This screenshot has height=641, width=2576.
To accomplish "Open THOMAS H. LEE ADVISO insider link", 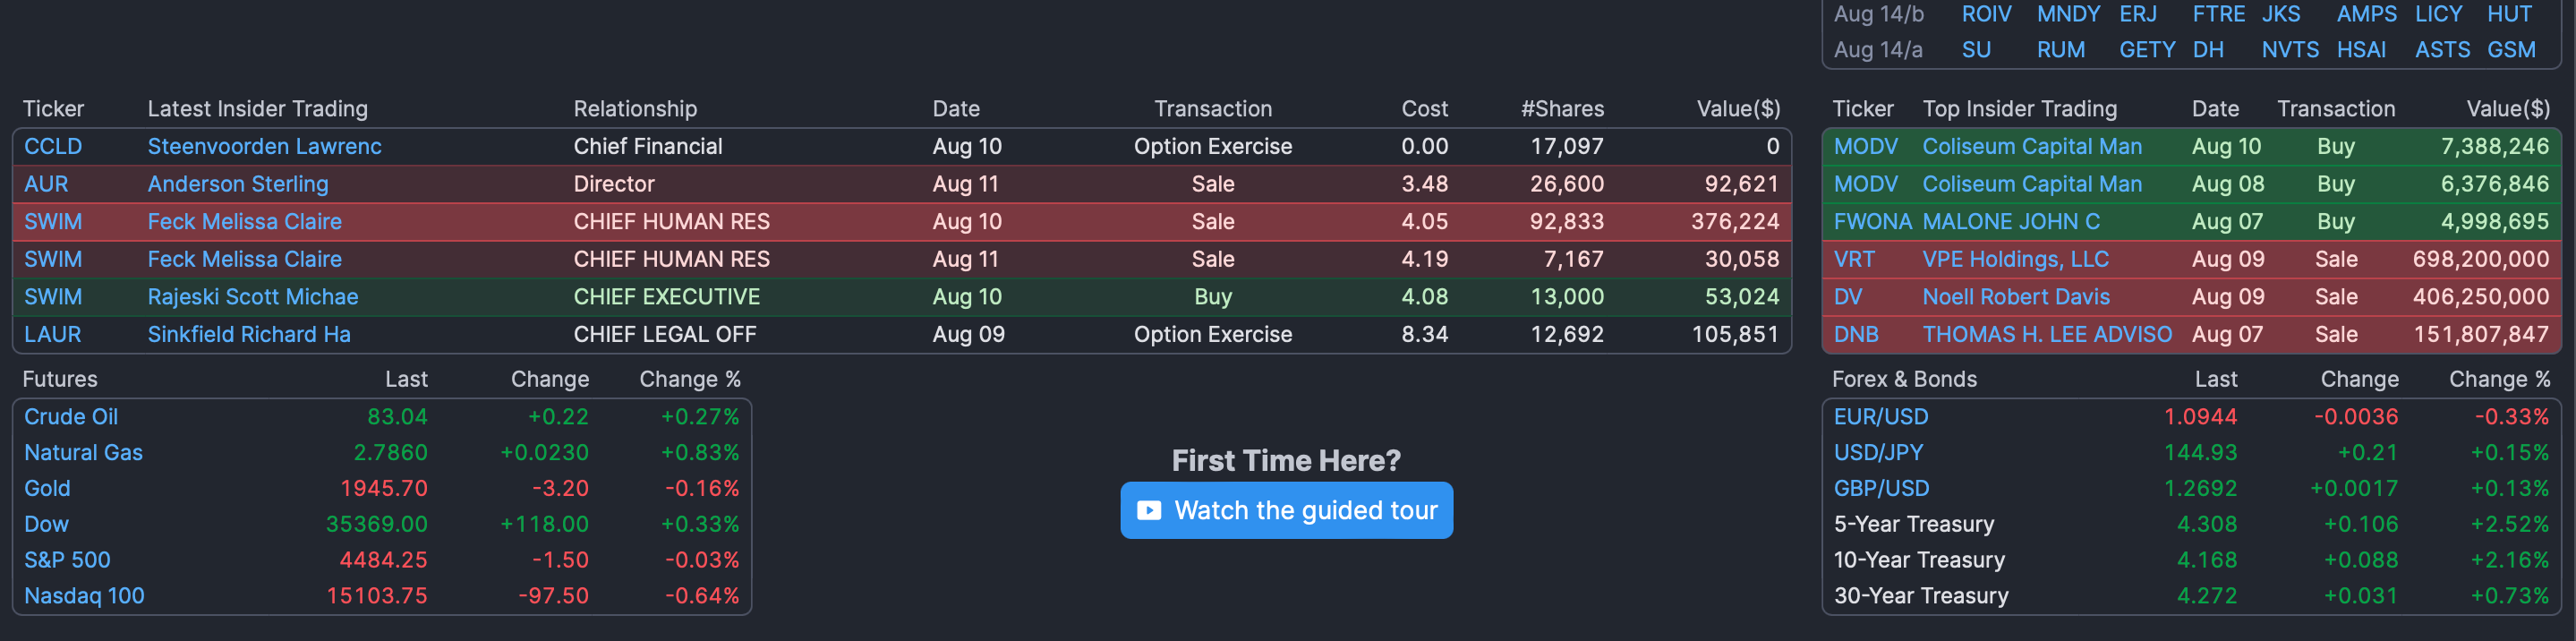I will pyautogui.click(x=2046, y=334).
